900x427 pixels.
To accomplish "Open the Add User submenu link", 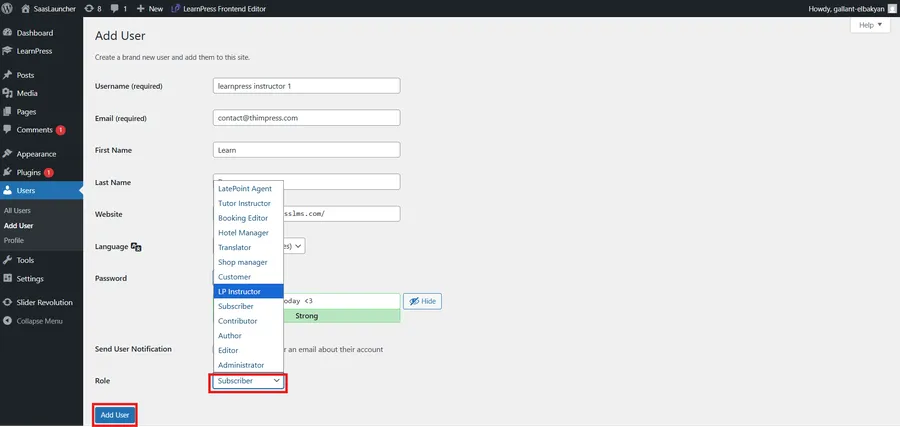I will pos(18,226).
